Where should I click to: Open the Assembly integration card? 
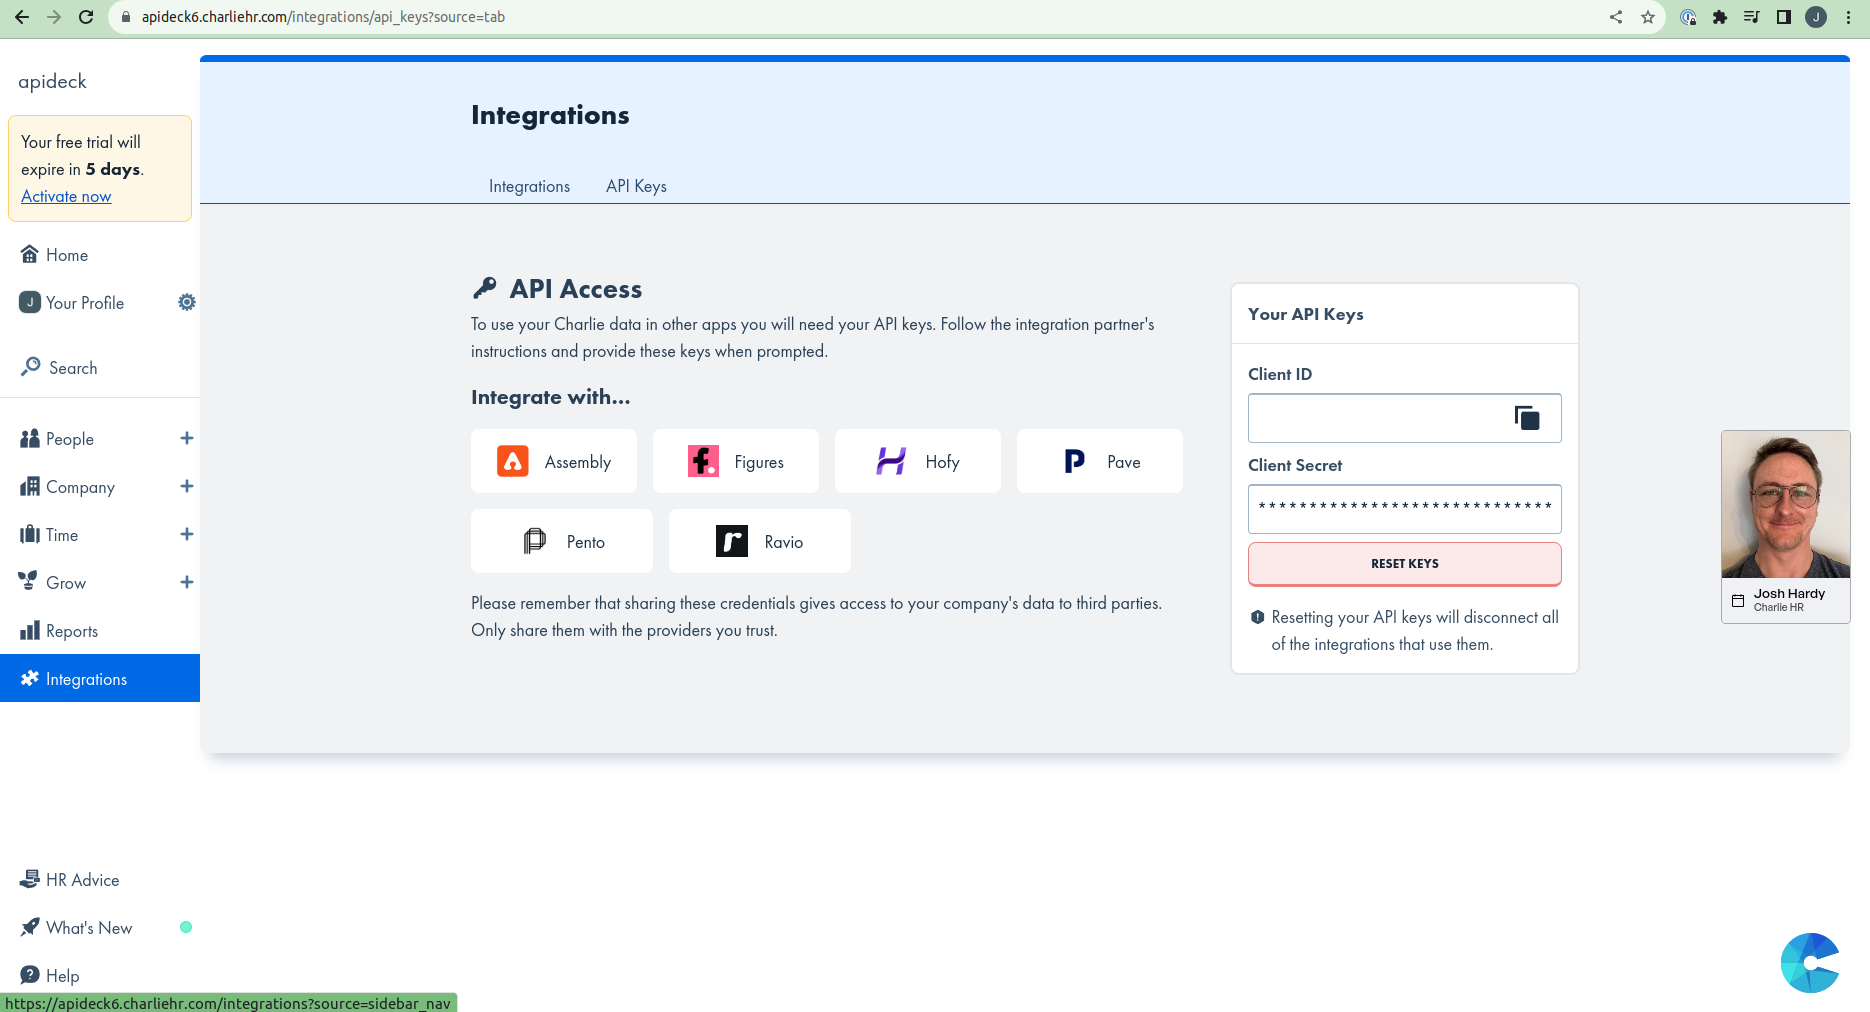[554, 461]
